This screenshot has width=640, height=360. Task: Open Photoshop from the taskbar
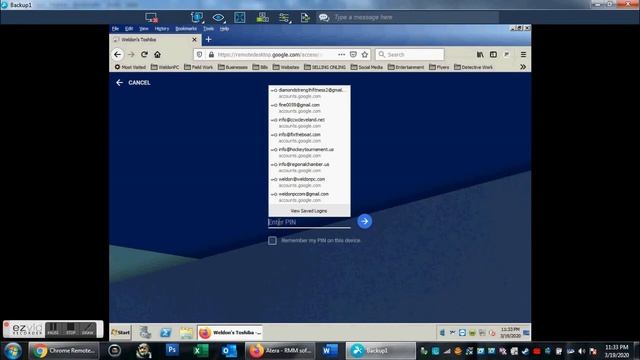point(172,351)
